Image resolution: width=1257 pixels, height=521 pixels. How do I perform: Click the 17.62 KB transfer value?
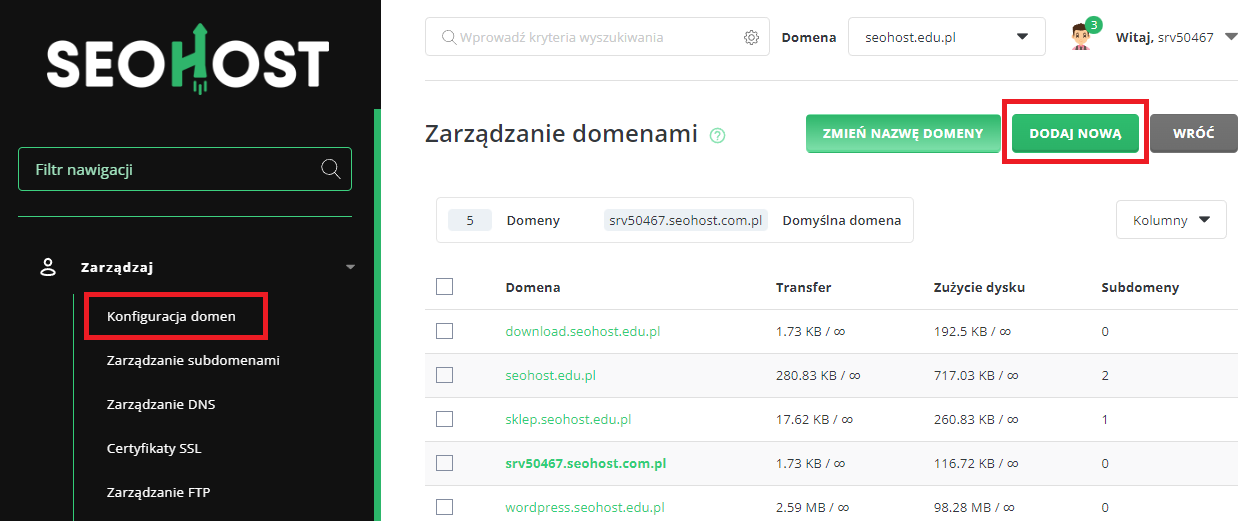tap(814, 419)
